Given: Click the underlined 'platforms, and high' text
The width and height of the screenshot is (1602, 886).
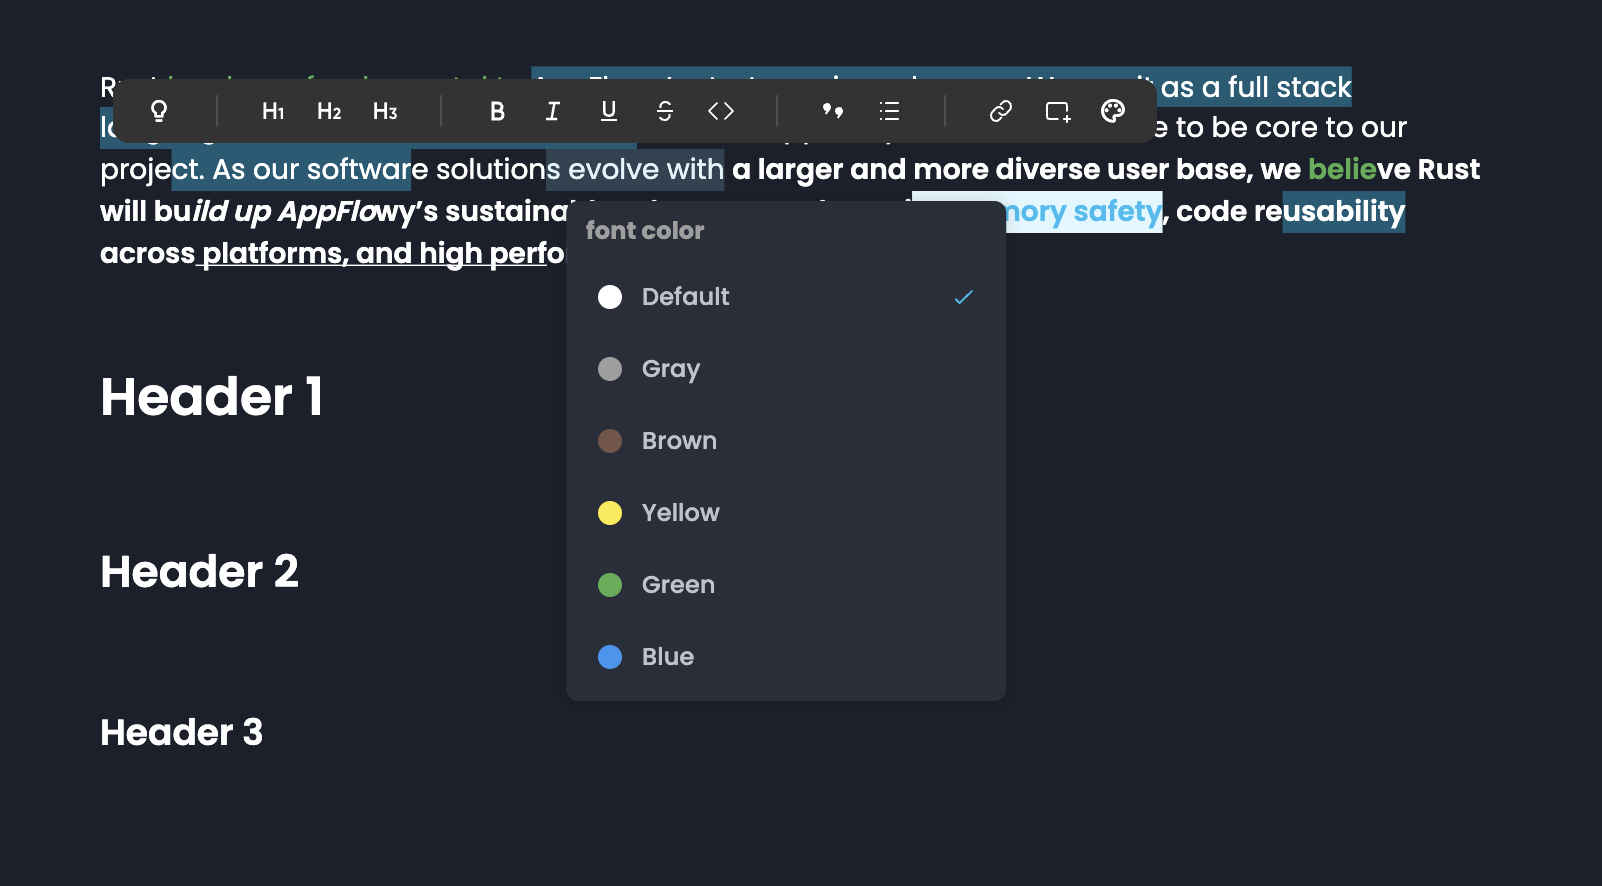Looking at the screenshot, I should pyautogui.click(x=342, y=253).
